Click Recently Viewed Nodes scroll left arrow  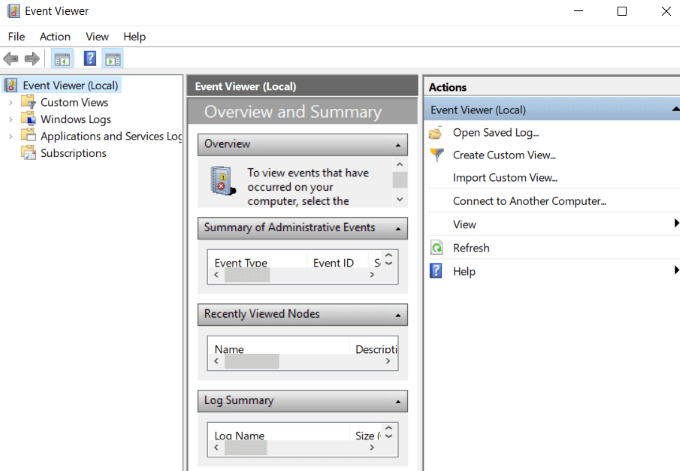click(216, 361)
